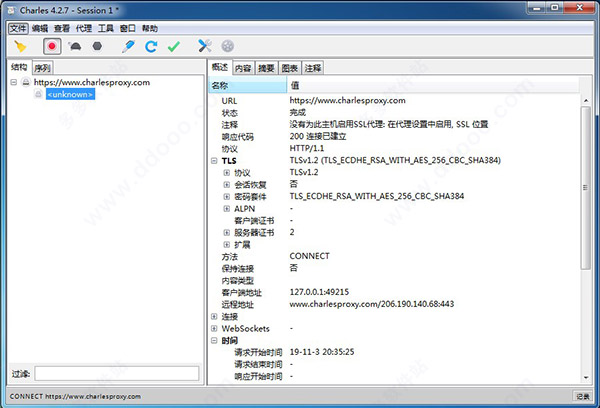Toggle breakpoints with the hexagon icon

point(97,46)
